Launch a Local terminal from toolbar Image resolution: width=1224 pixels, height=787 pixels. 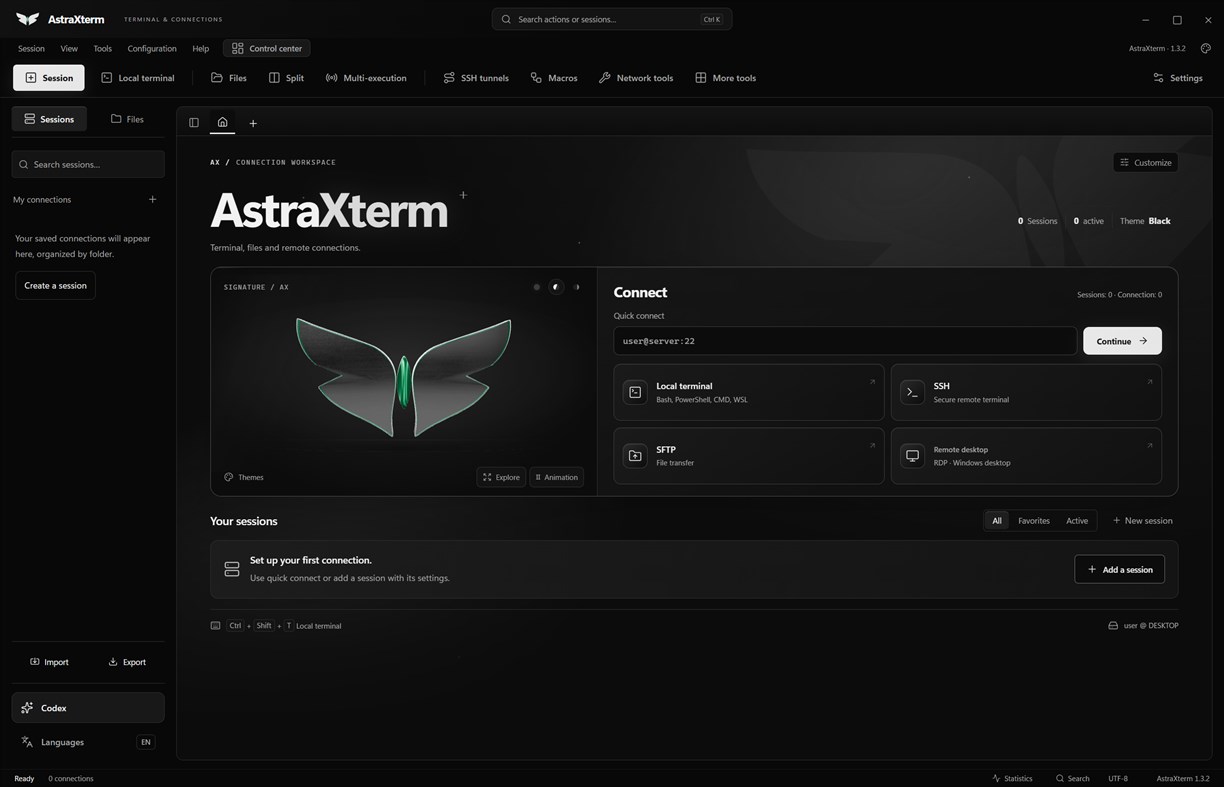click(137, 78)
